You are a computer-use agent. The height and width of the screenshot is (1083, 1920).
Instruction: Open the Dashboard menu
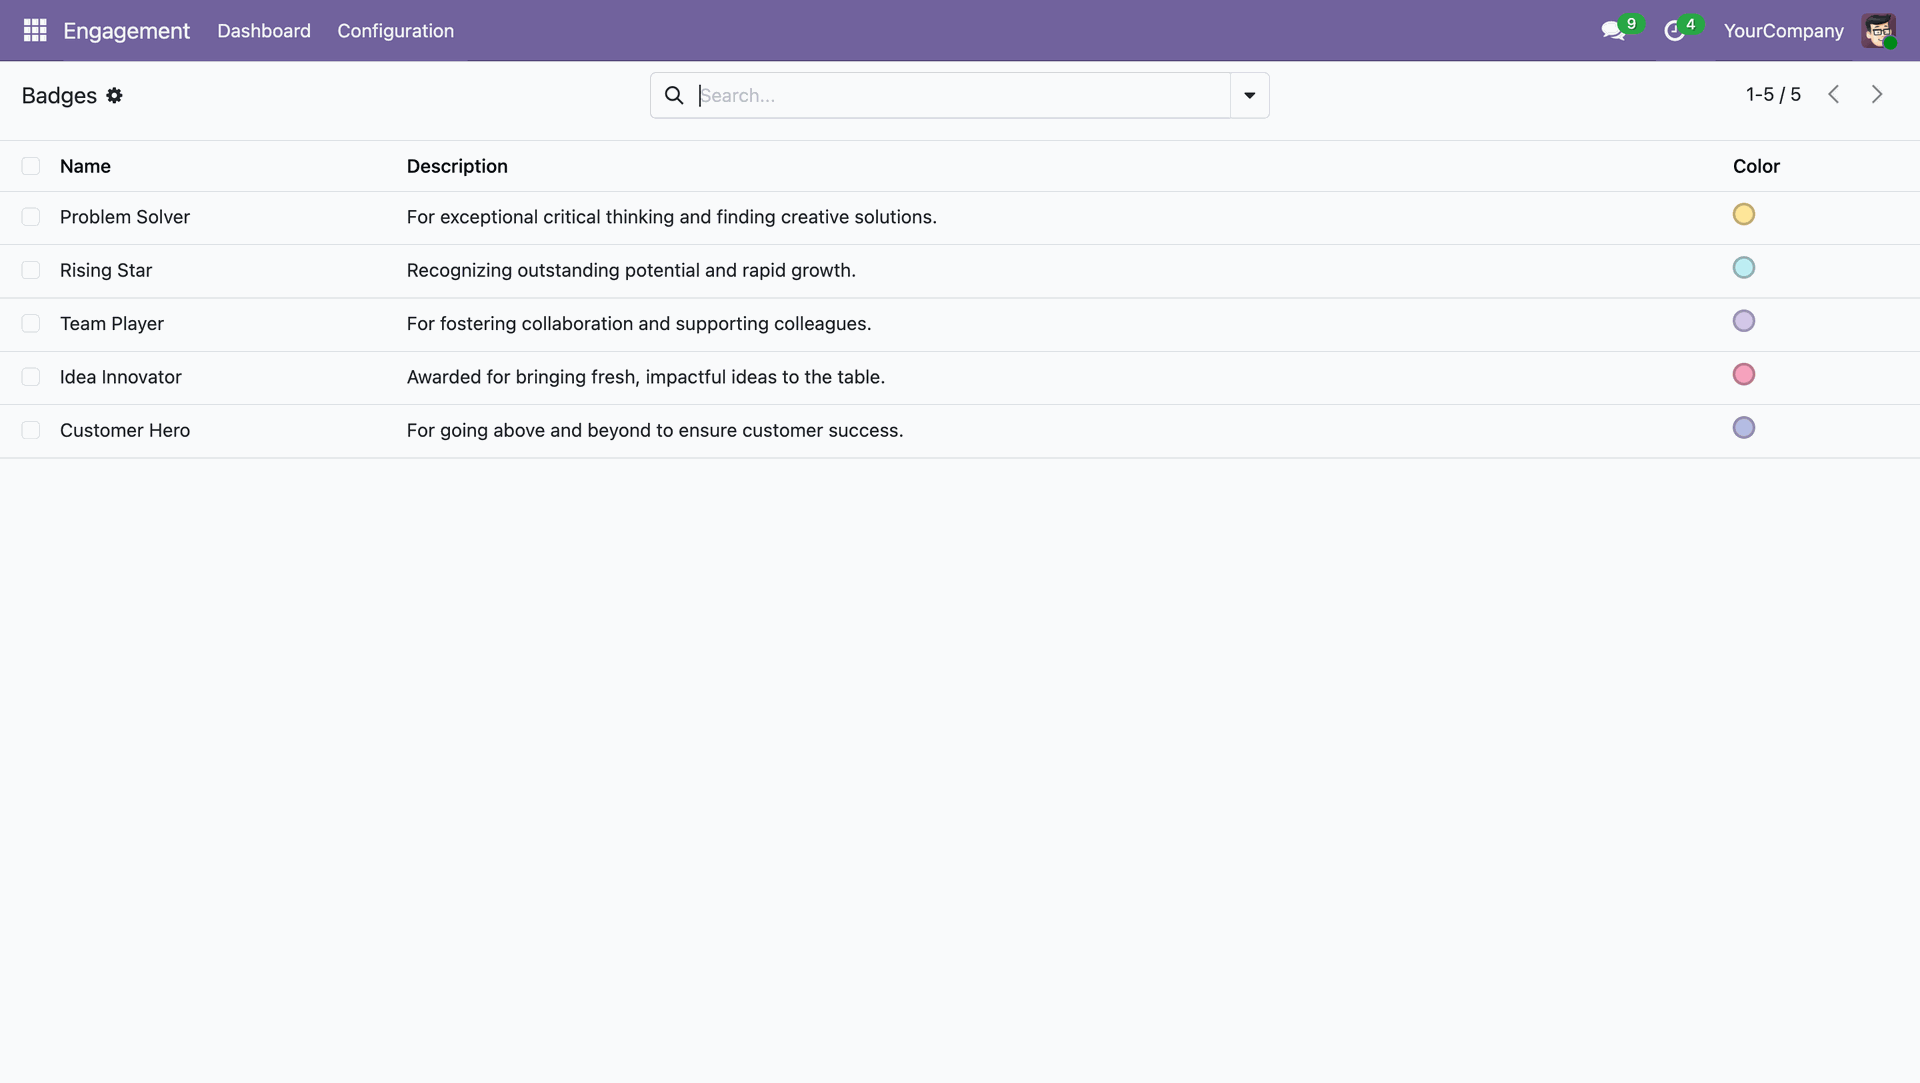(264, 31)
